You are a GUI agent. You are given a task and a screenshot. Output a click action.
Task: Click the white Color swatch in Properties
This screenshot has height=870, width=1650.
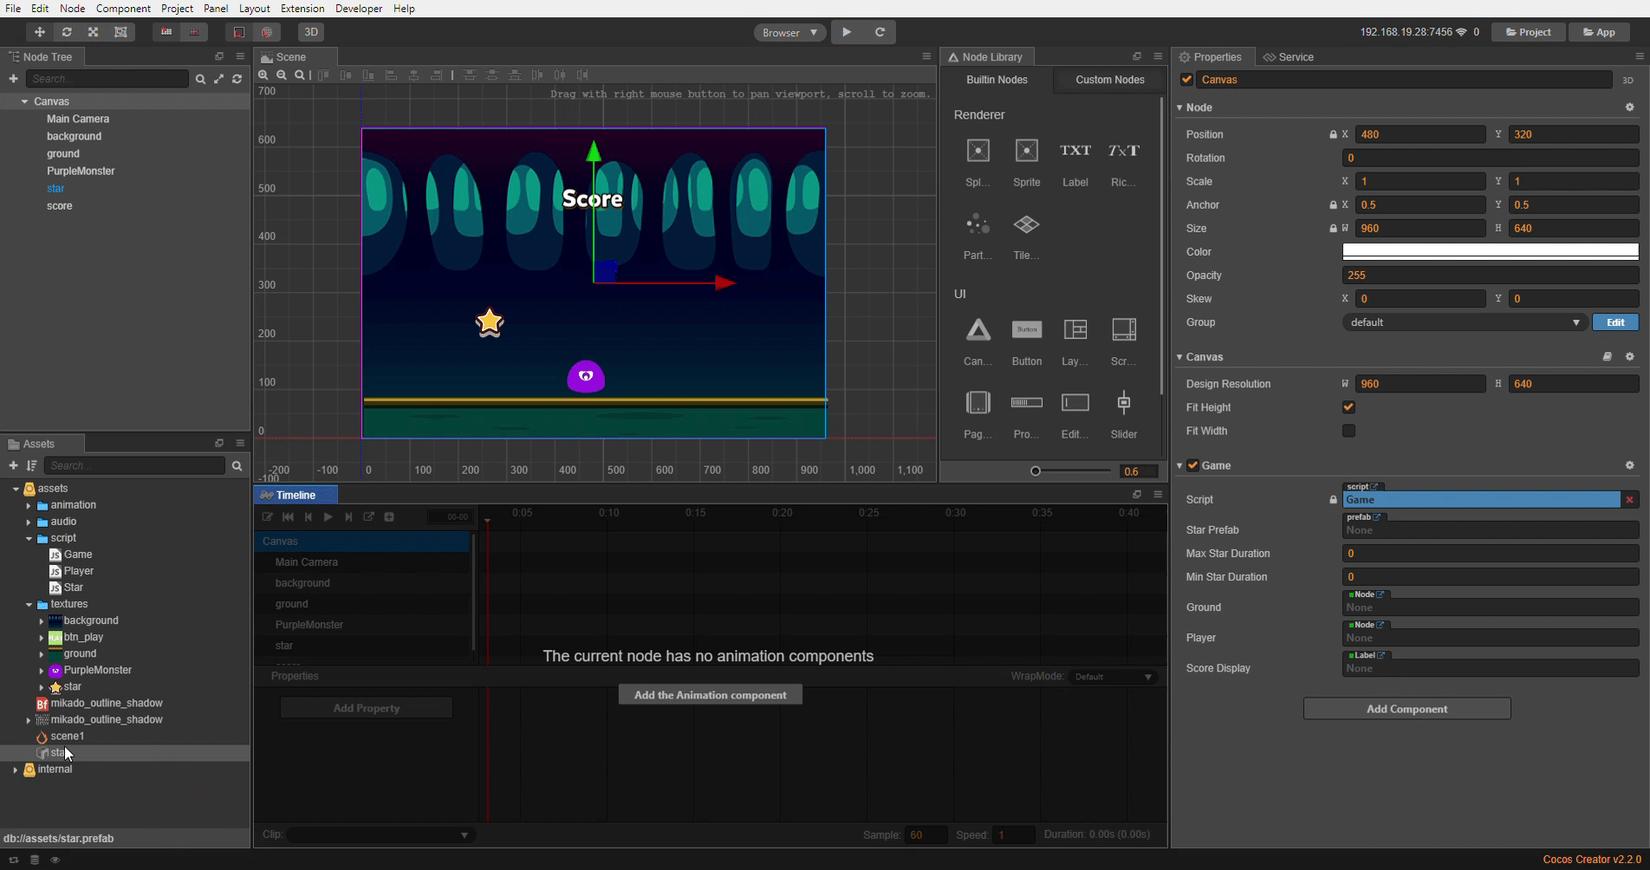click(x=1490, y=252)
